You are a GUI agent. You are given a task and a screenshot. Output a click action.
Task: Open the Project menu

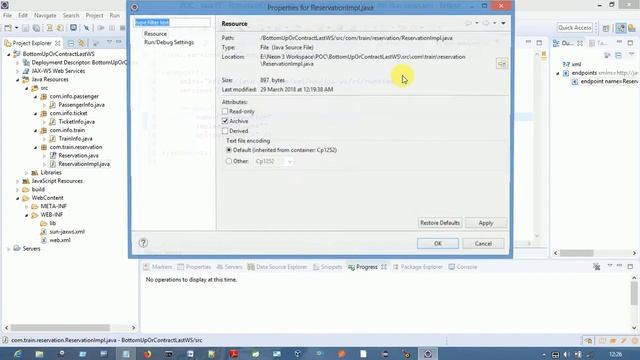point(94,15)
